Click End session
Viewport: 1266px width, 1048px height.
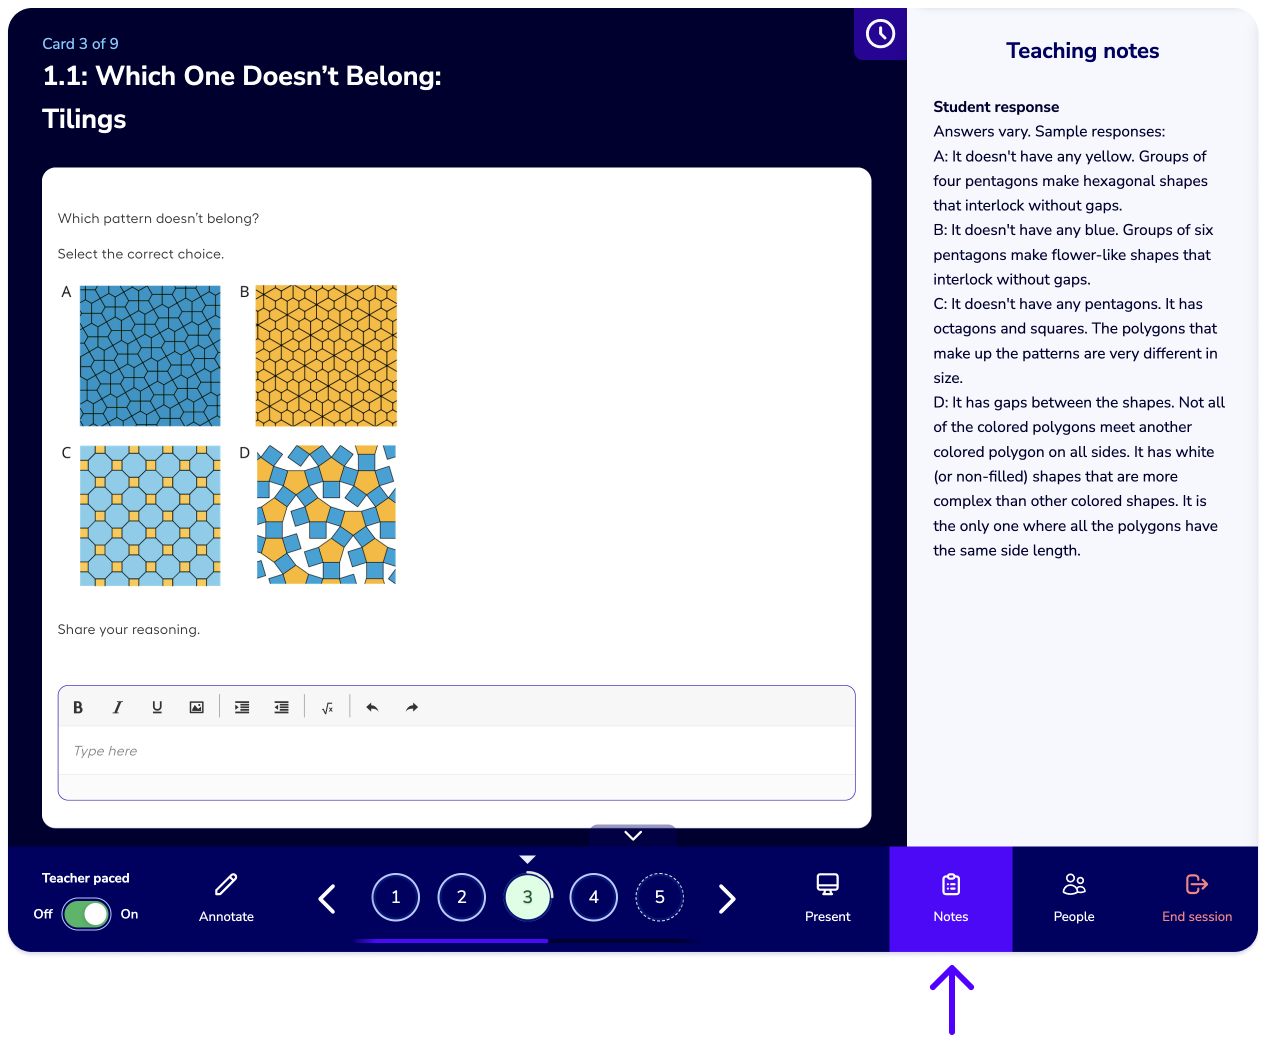click(x=1197, y=899)
